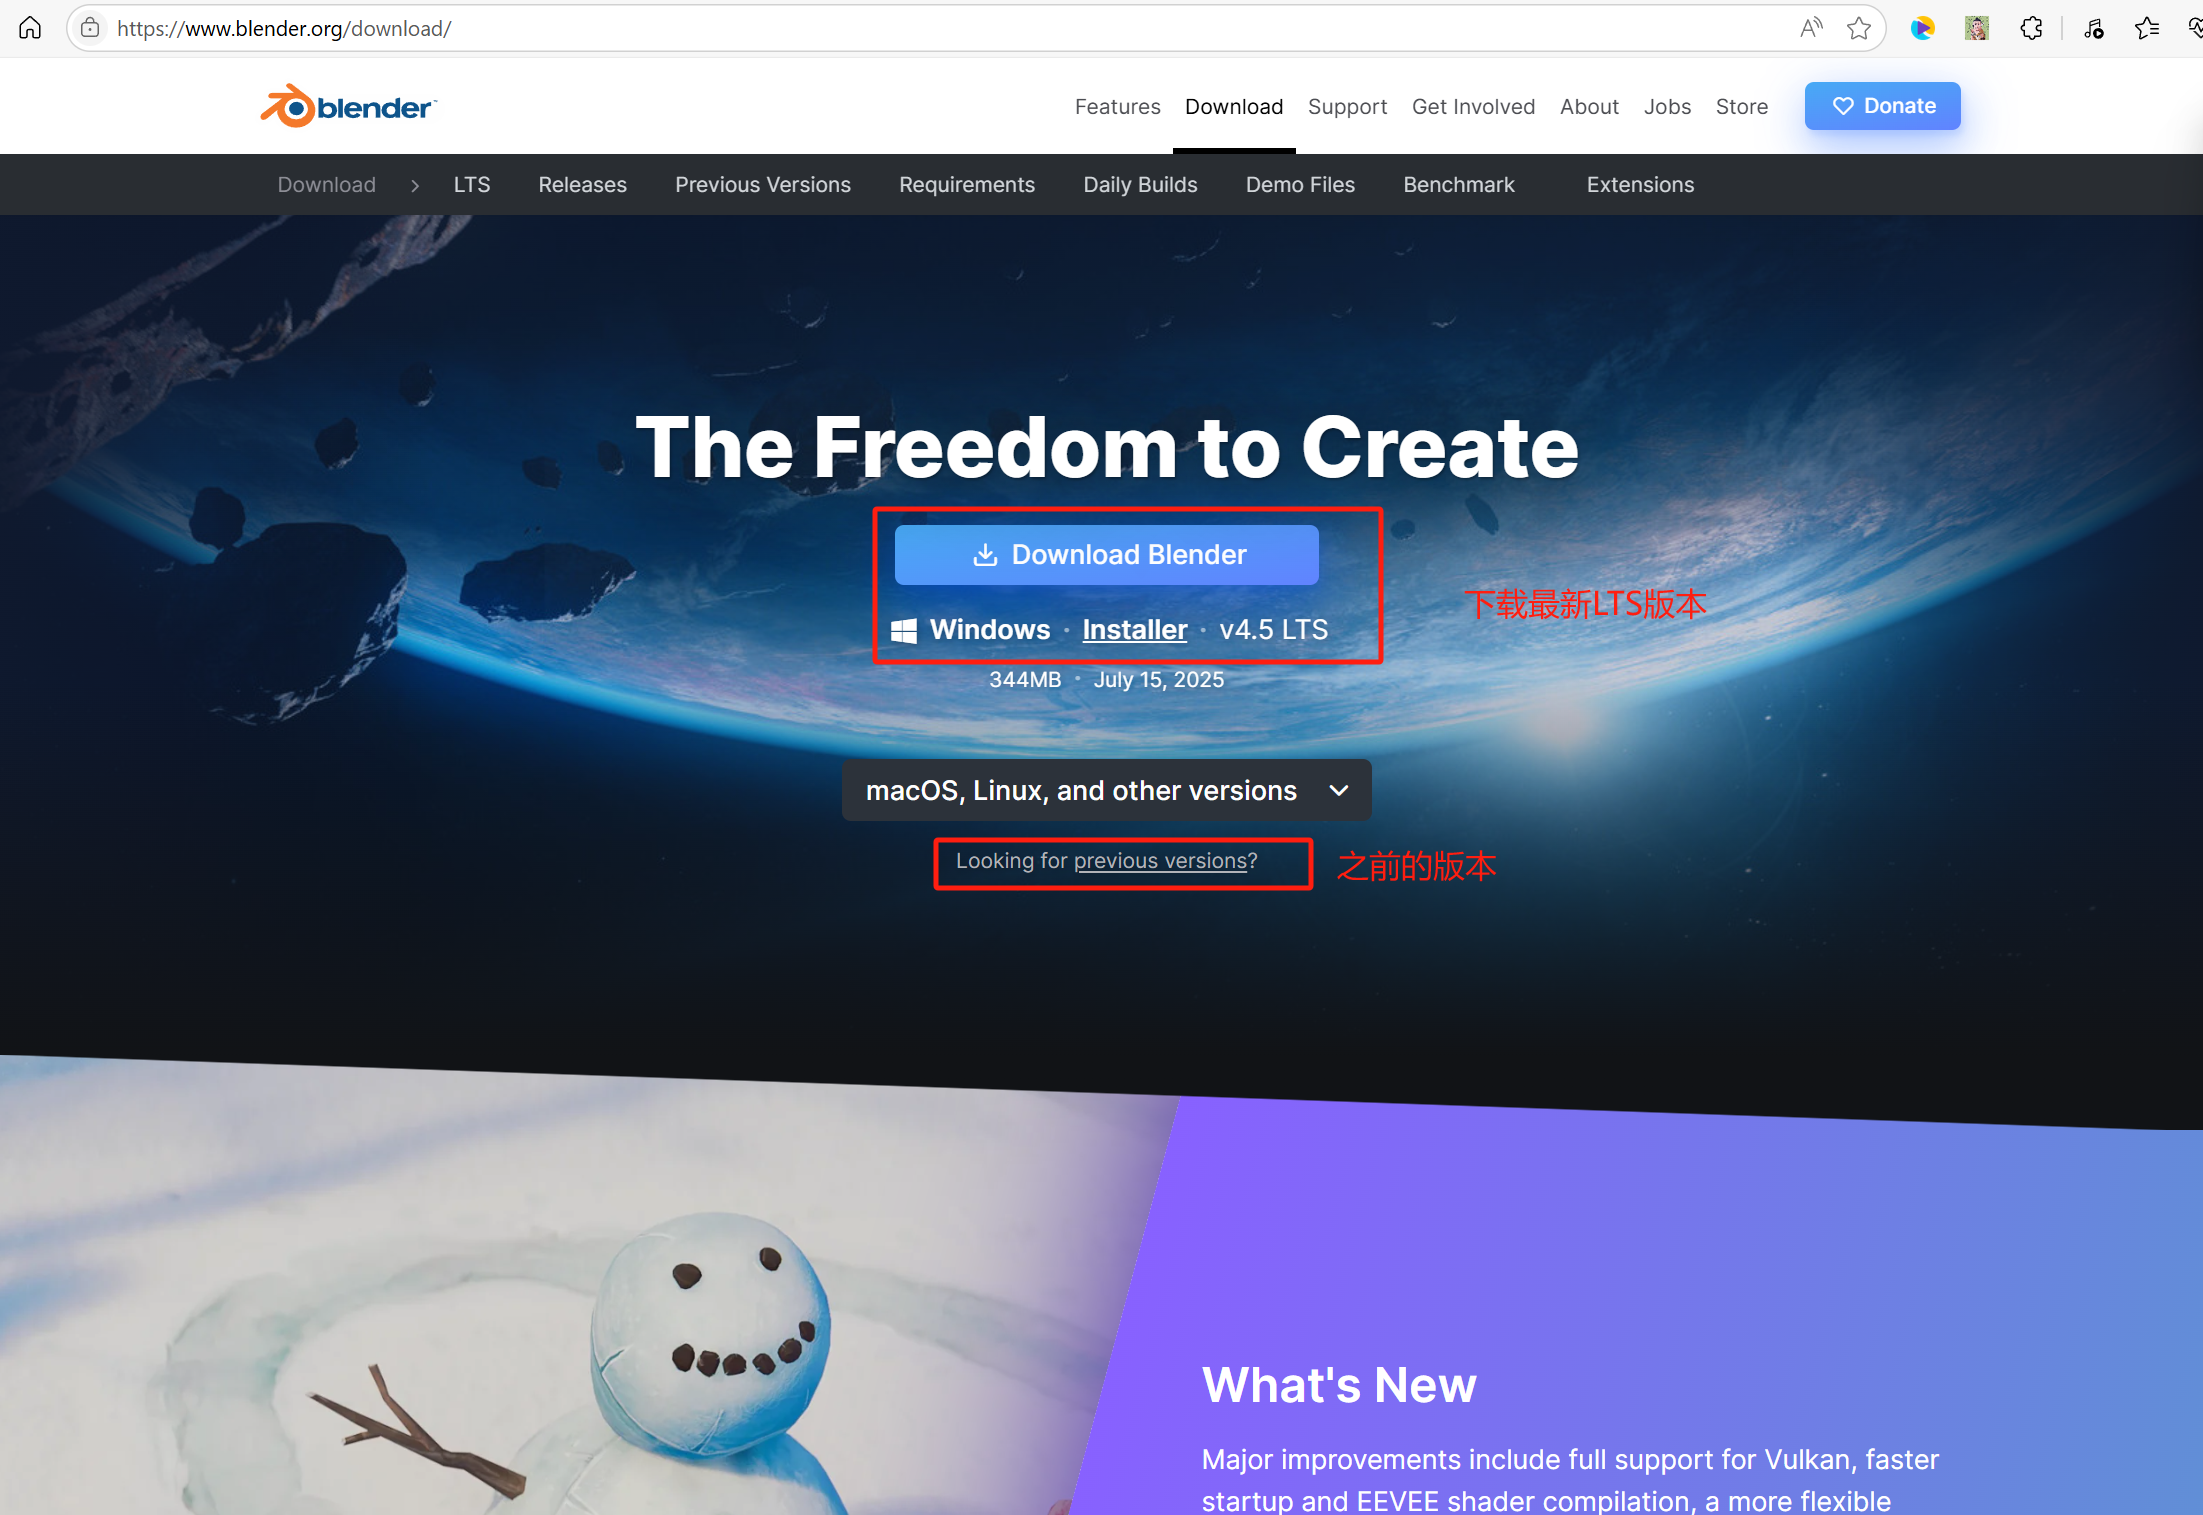This screenshot has width=2203, height=1515.
Task: Click the Download Blender button
Action: tap(1106, 555)
